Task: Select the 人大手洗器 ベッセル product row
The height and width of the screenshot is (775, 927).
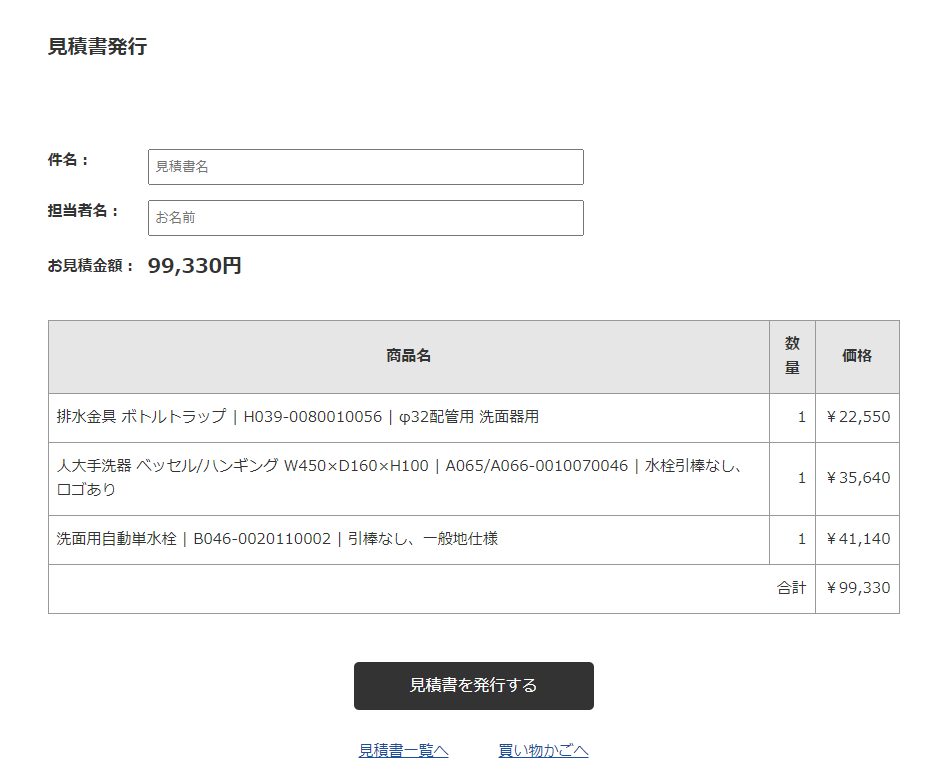Action: (x=400, y=478)
